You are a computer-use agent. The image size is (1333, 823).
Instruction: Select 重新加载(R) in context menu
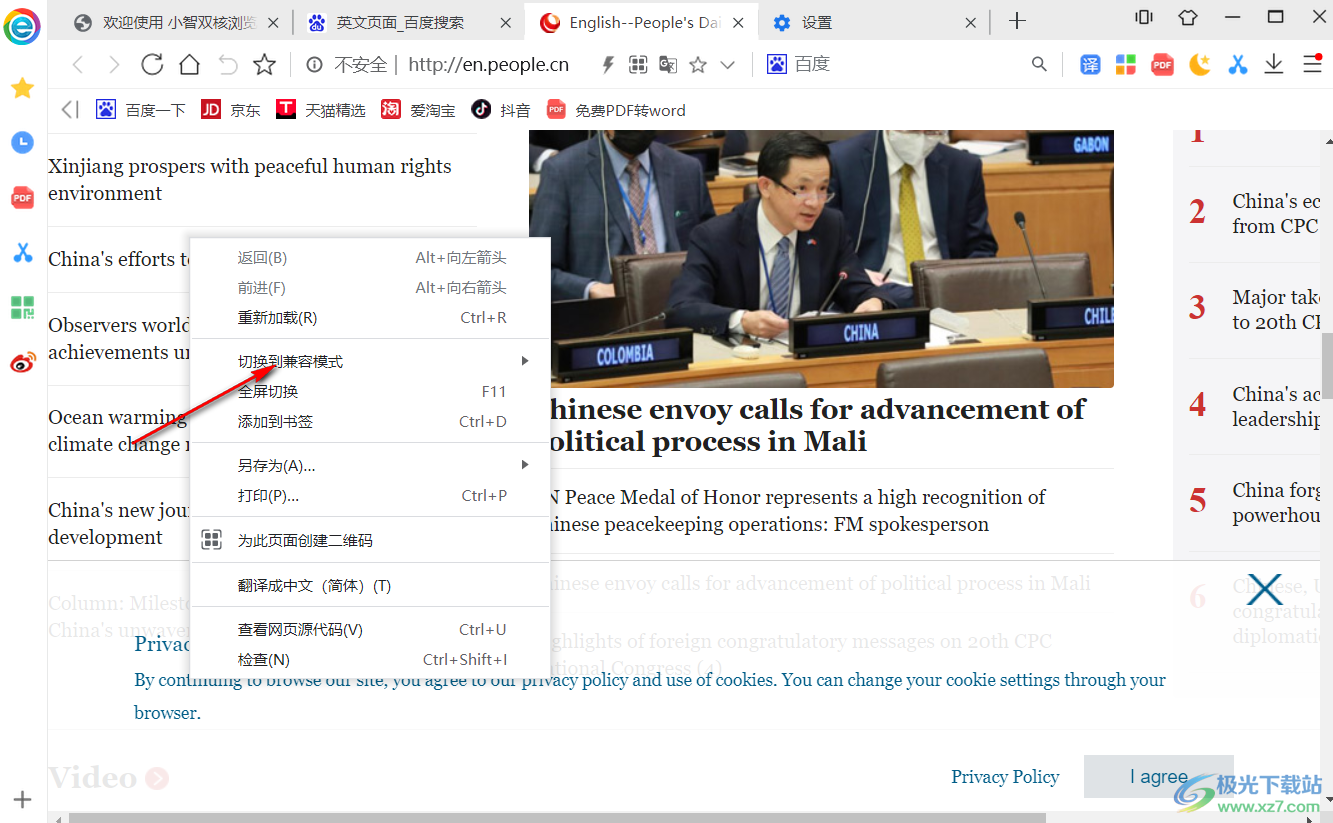[371, 318]
